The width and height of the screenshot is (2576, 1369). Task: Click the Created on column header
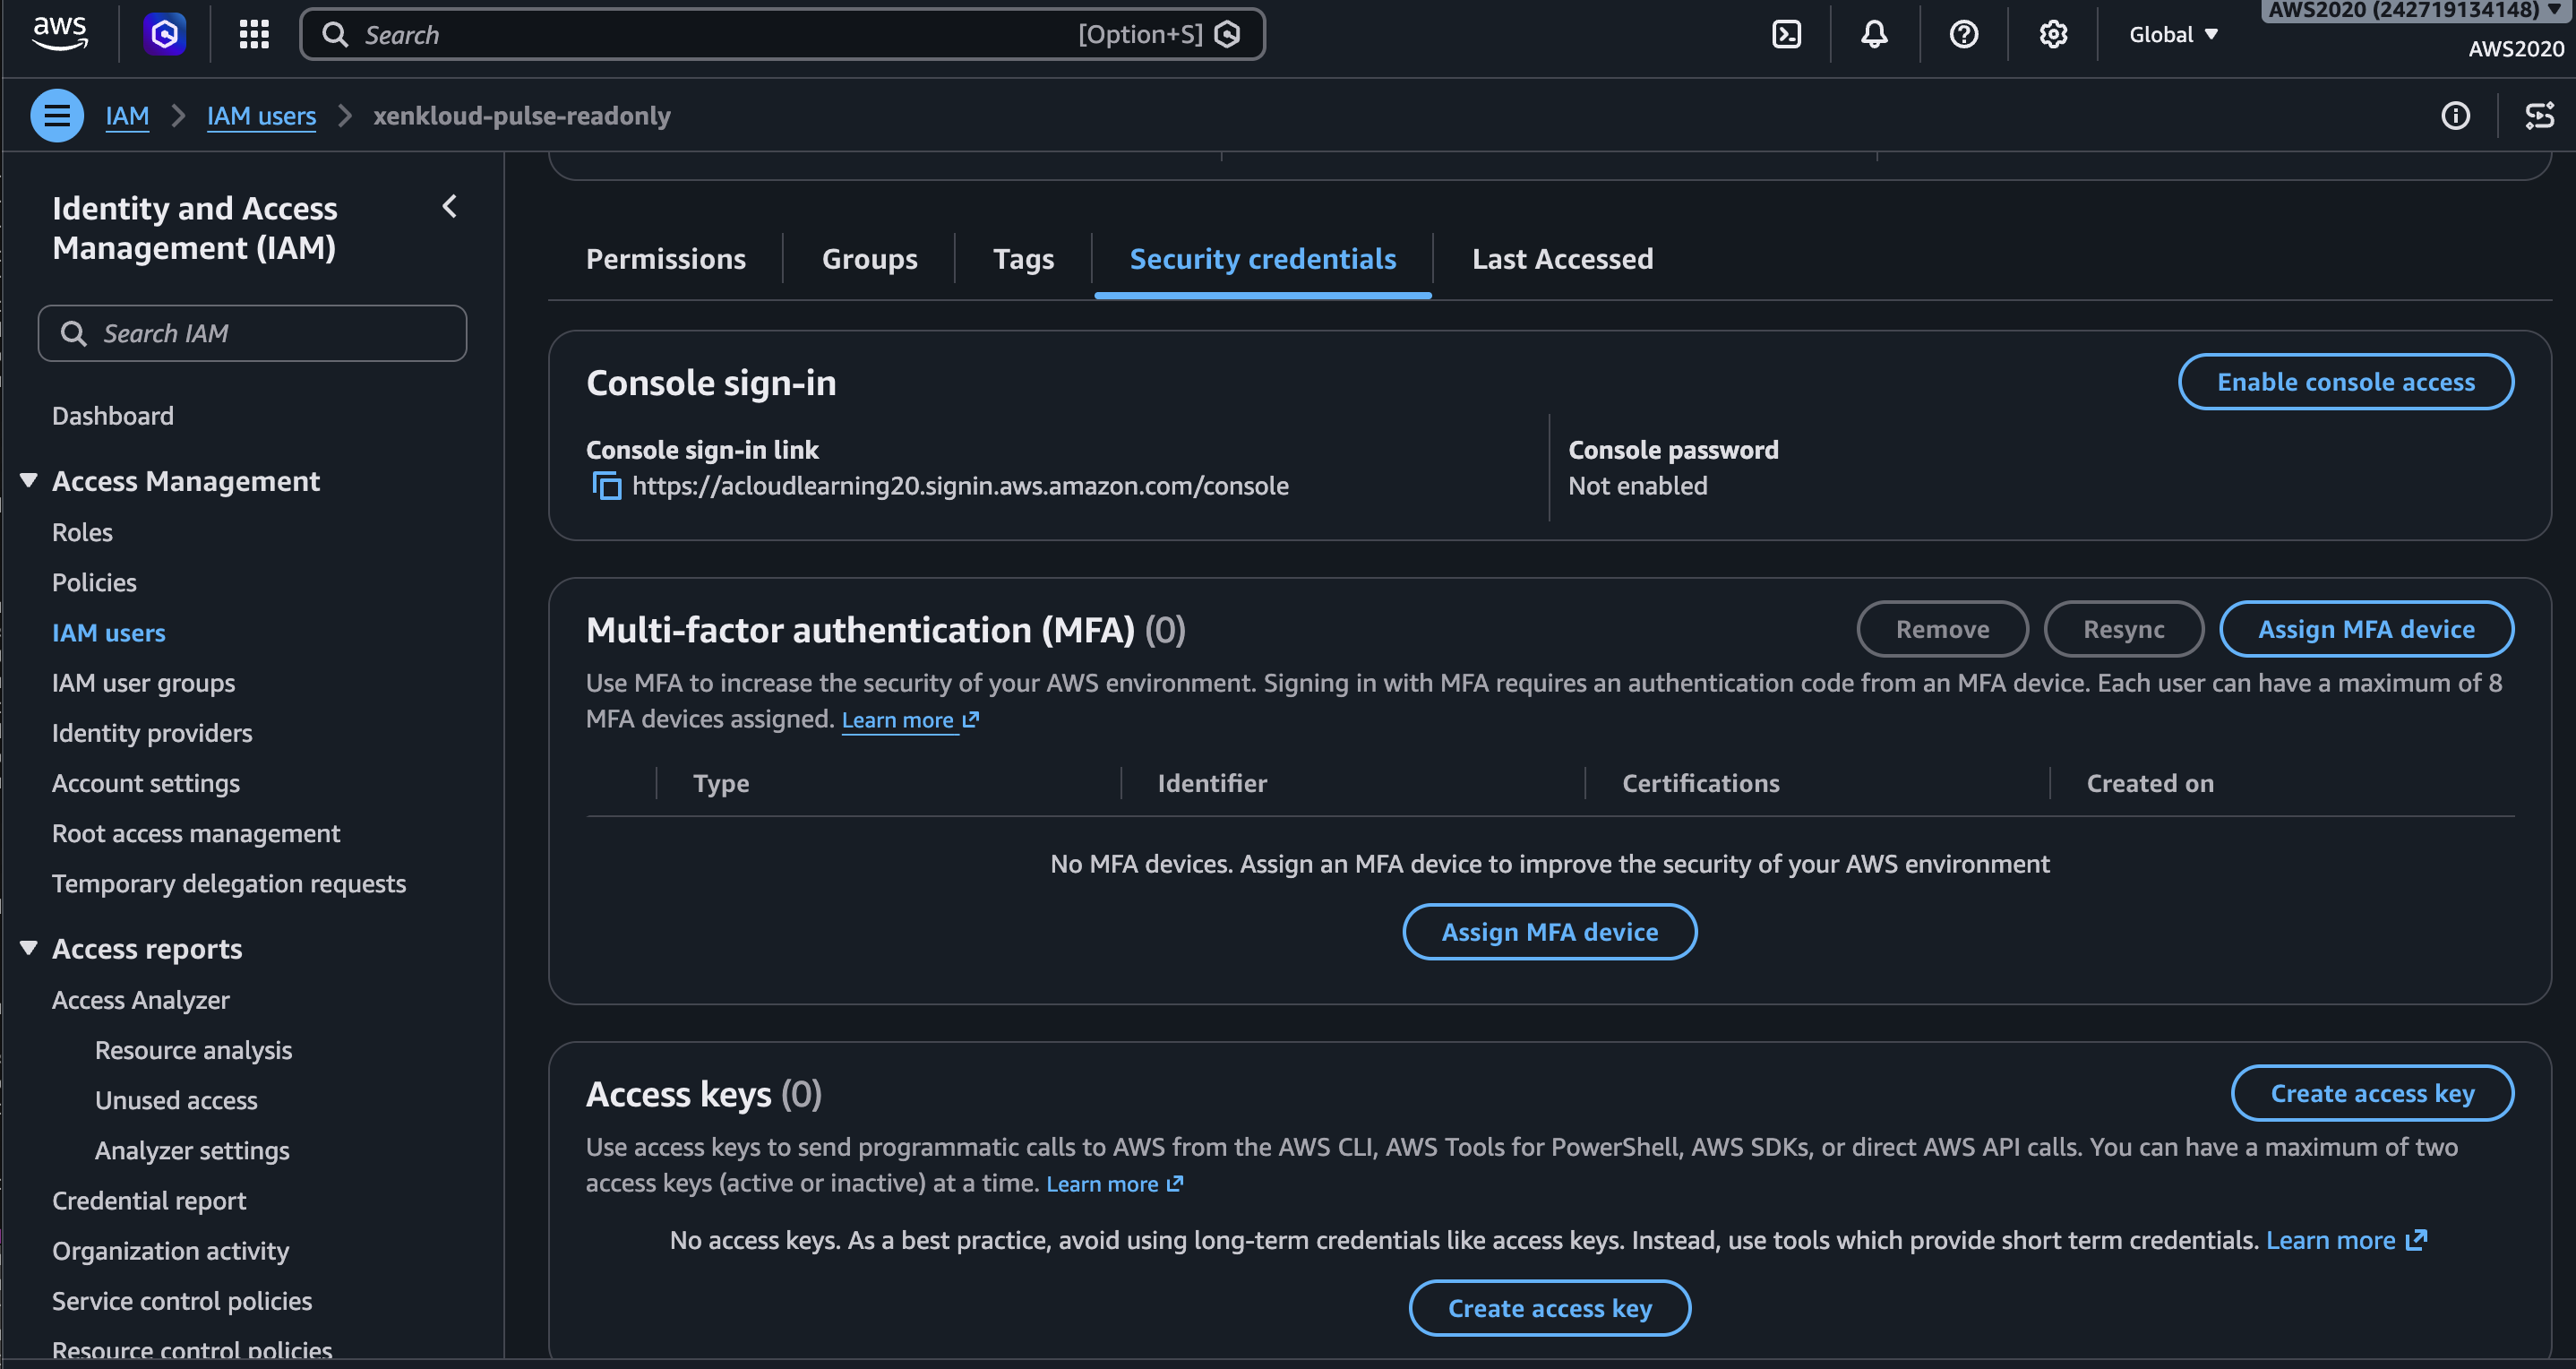coord(2150,783)
